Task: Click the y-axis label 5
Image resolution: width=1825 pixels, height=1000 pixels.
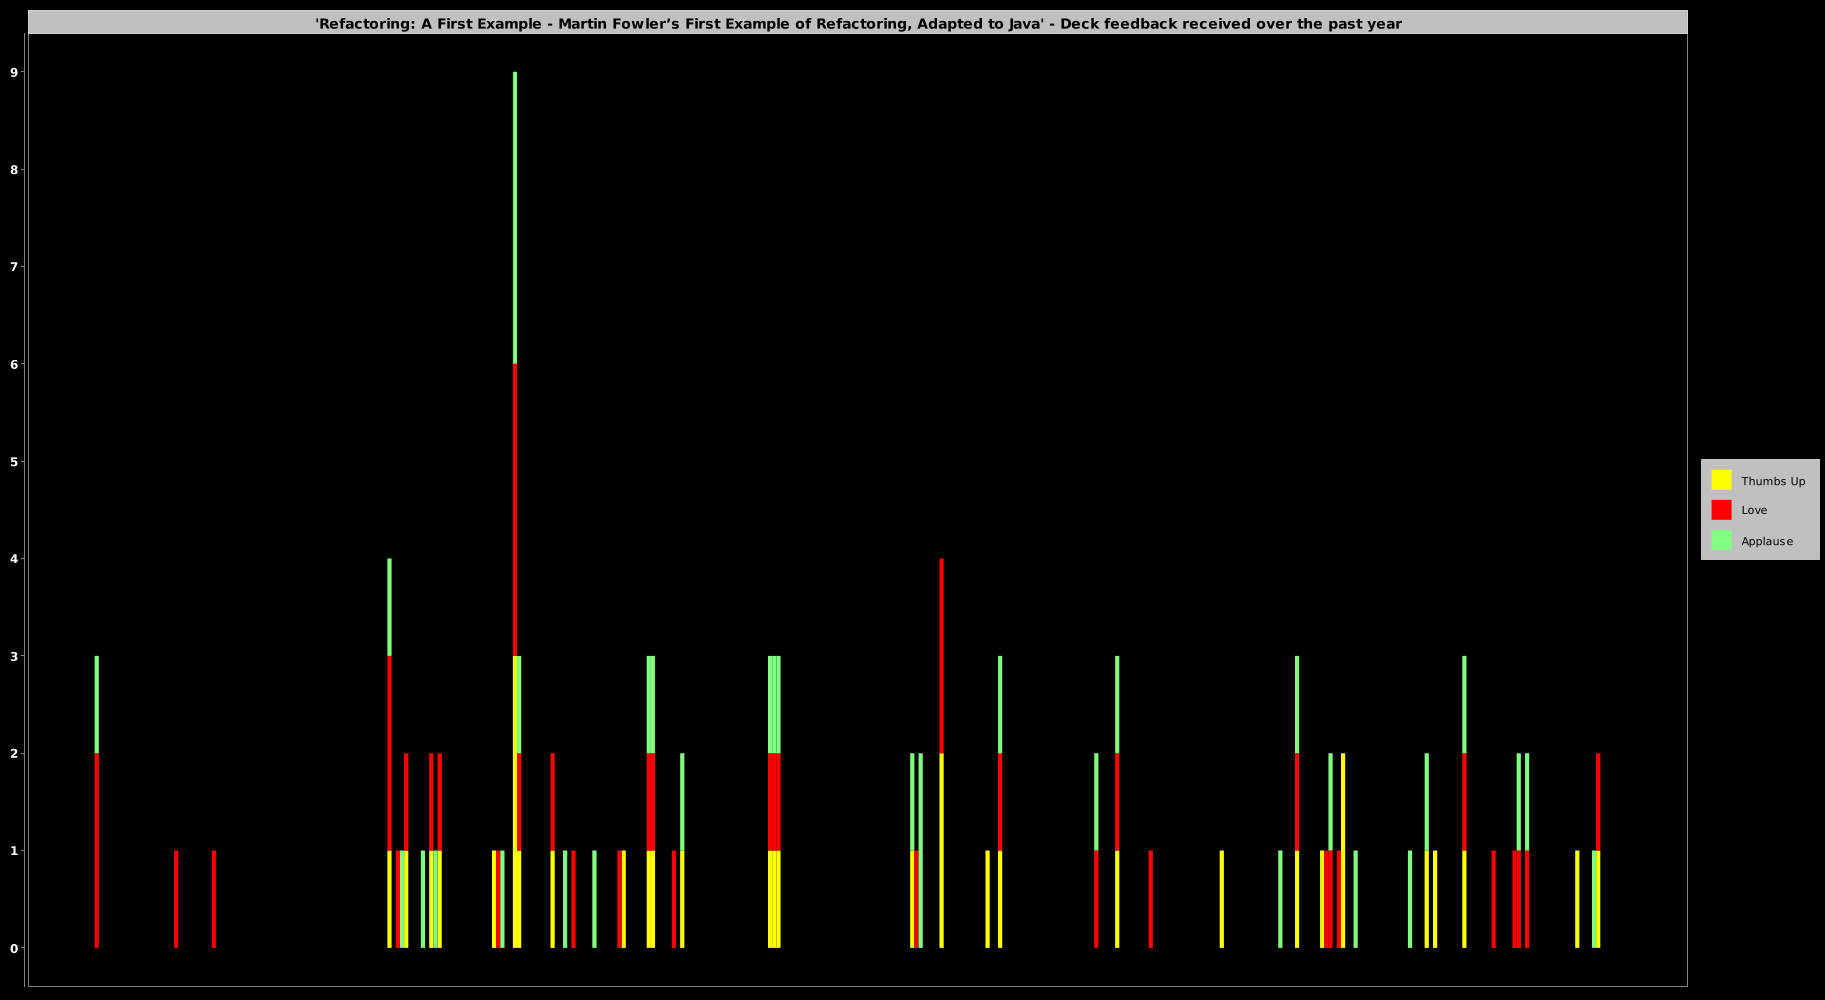Action: click(14, 461)
